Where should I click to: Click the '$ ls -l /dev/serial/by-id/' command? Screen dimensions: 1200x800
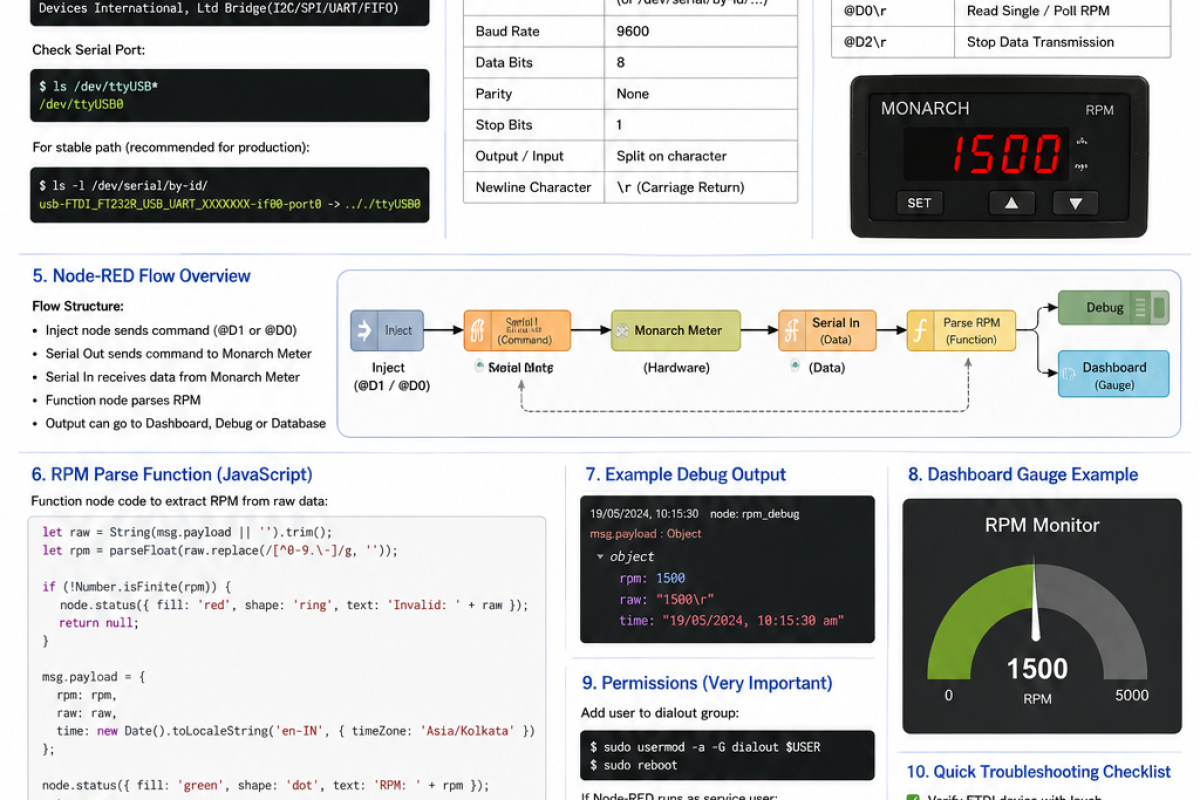click(123, 186)
